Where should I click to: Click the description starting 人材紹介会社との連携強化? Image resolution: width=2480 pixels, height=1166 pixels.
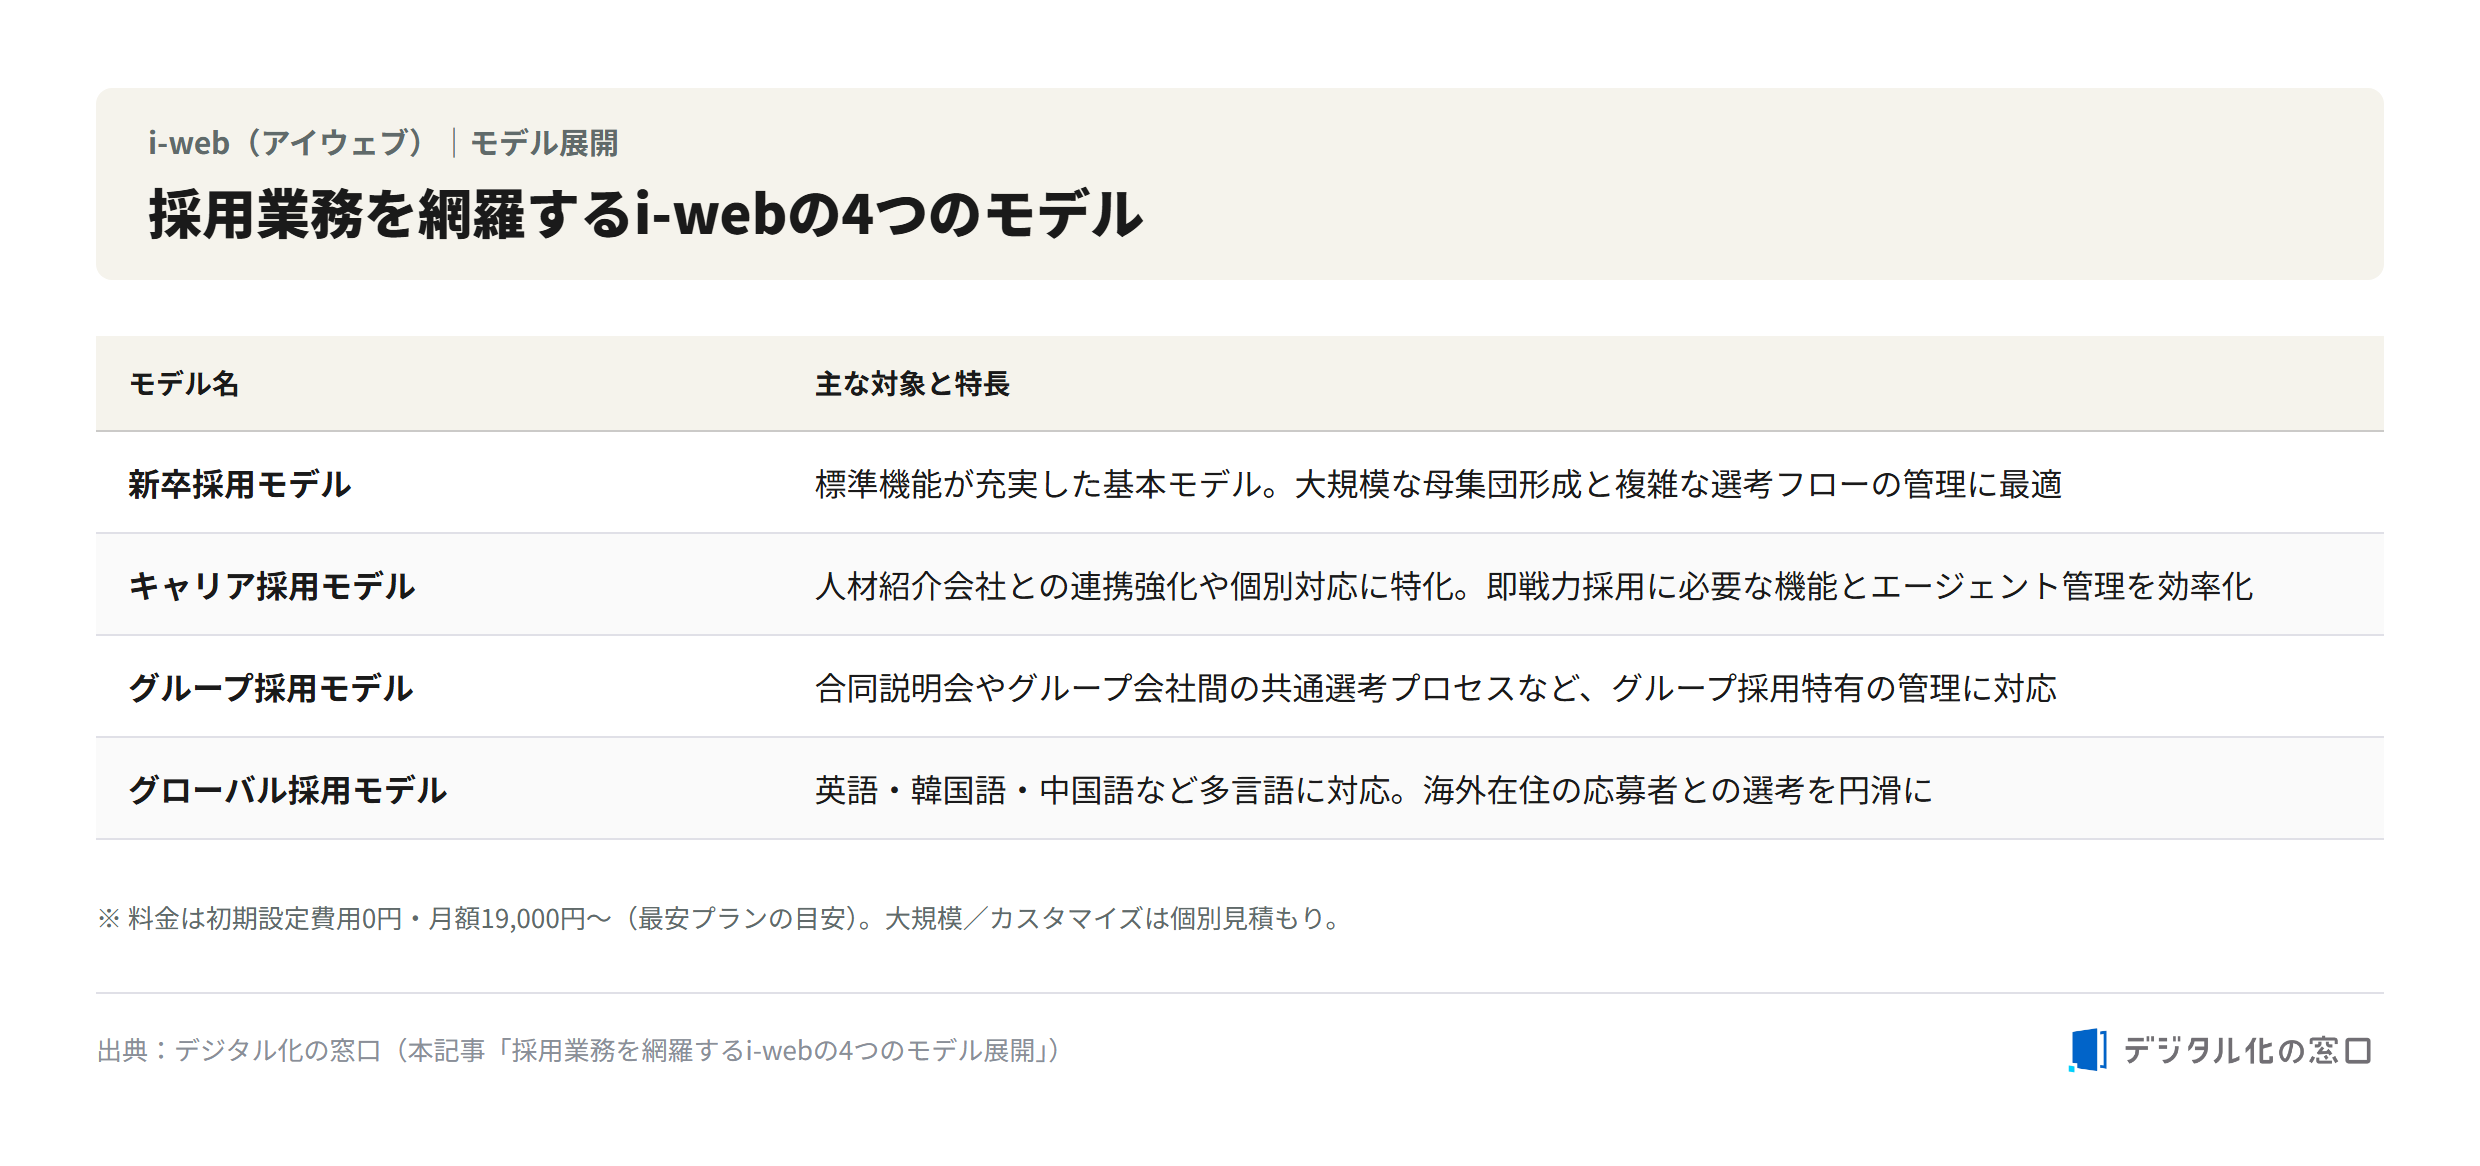coord(1534,587)
